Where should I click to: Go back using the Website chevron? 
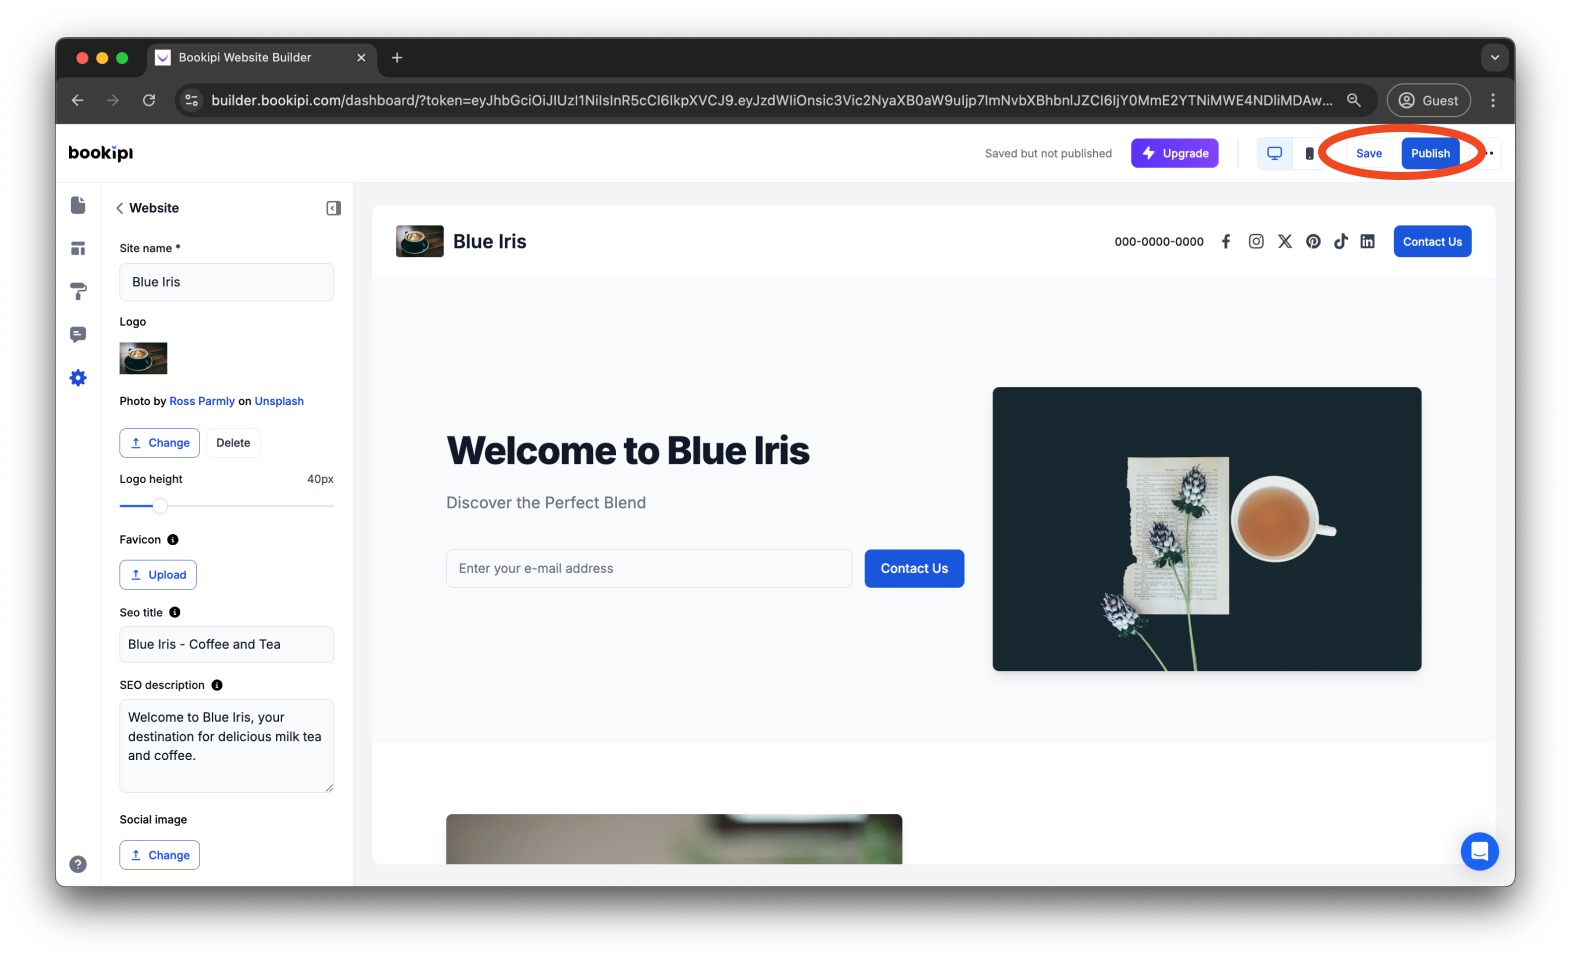[x=120, y=208]
